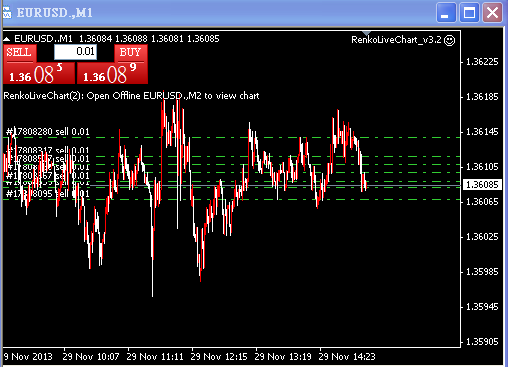The image size is (508, 367).
Task: Click the EURUSD.,M1 window title text
Action: pos(55,13)
